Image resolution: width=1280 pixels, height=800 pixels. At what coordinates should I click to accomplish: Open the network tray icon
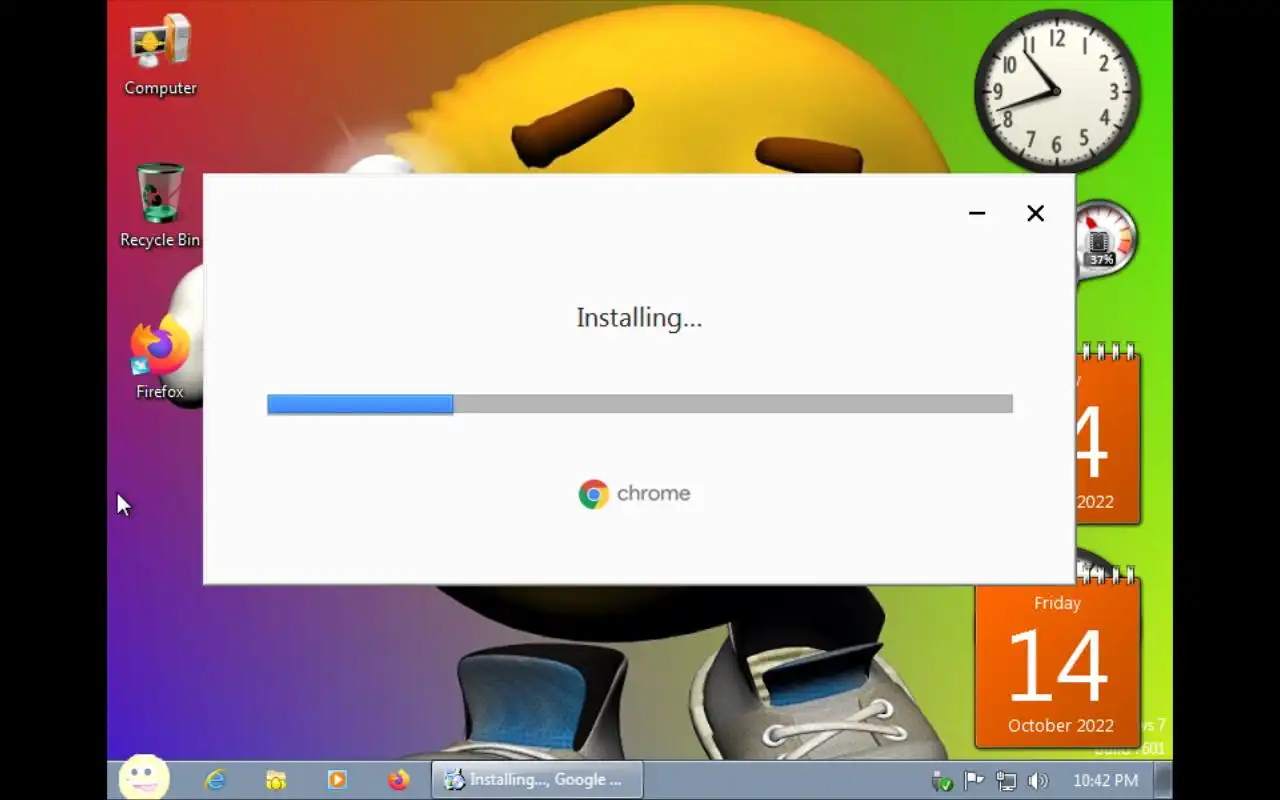(x=1006, y=781)
